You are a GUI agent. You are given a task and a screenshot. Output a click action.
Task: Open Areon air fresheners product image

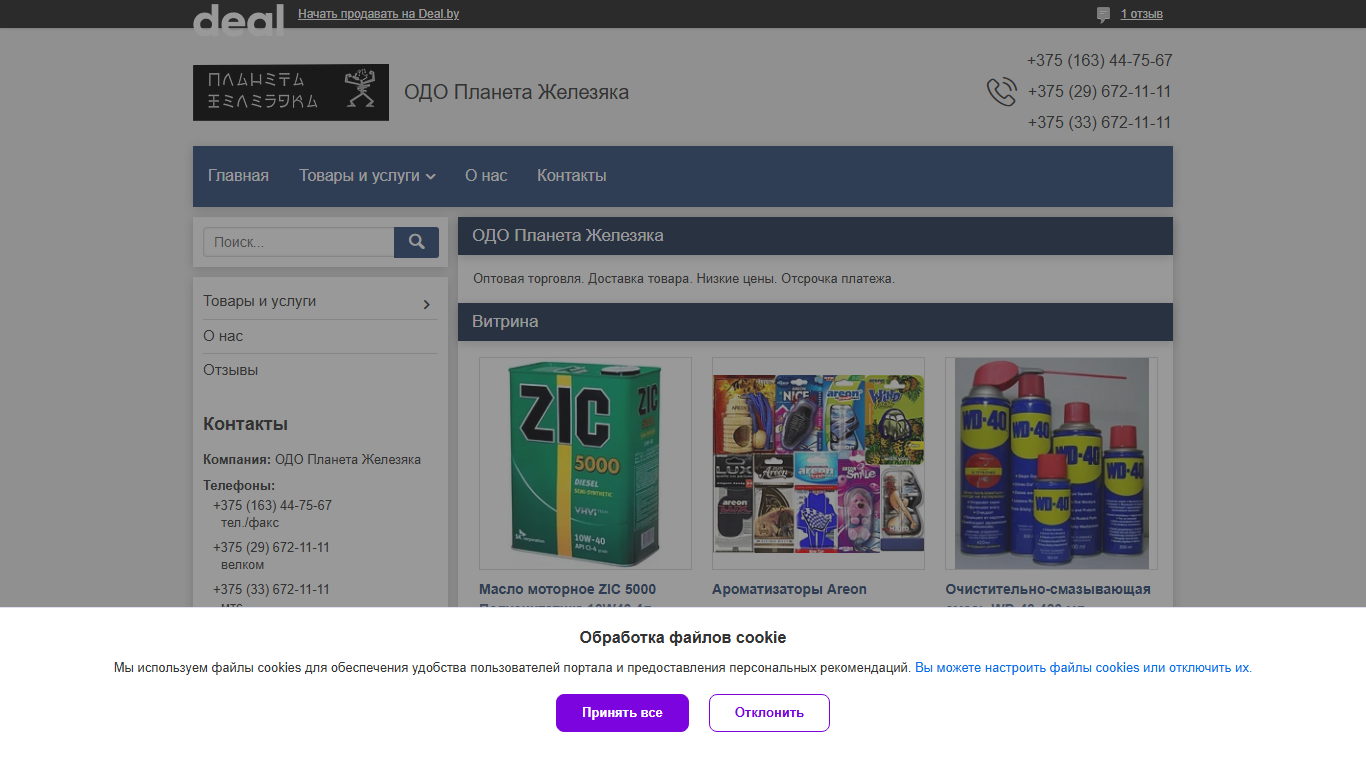pyautogui.click(x=818, y=463)
